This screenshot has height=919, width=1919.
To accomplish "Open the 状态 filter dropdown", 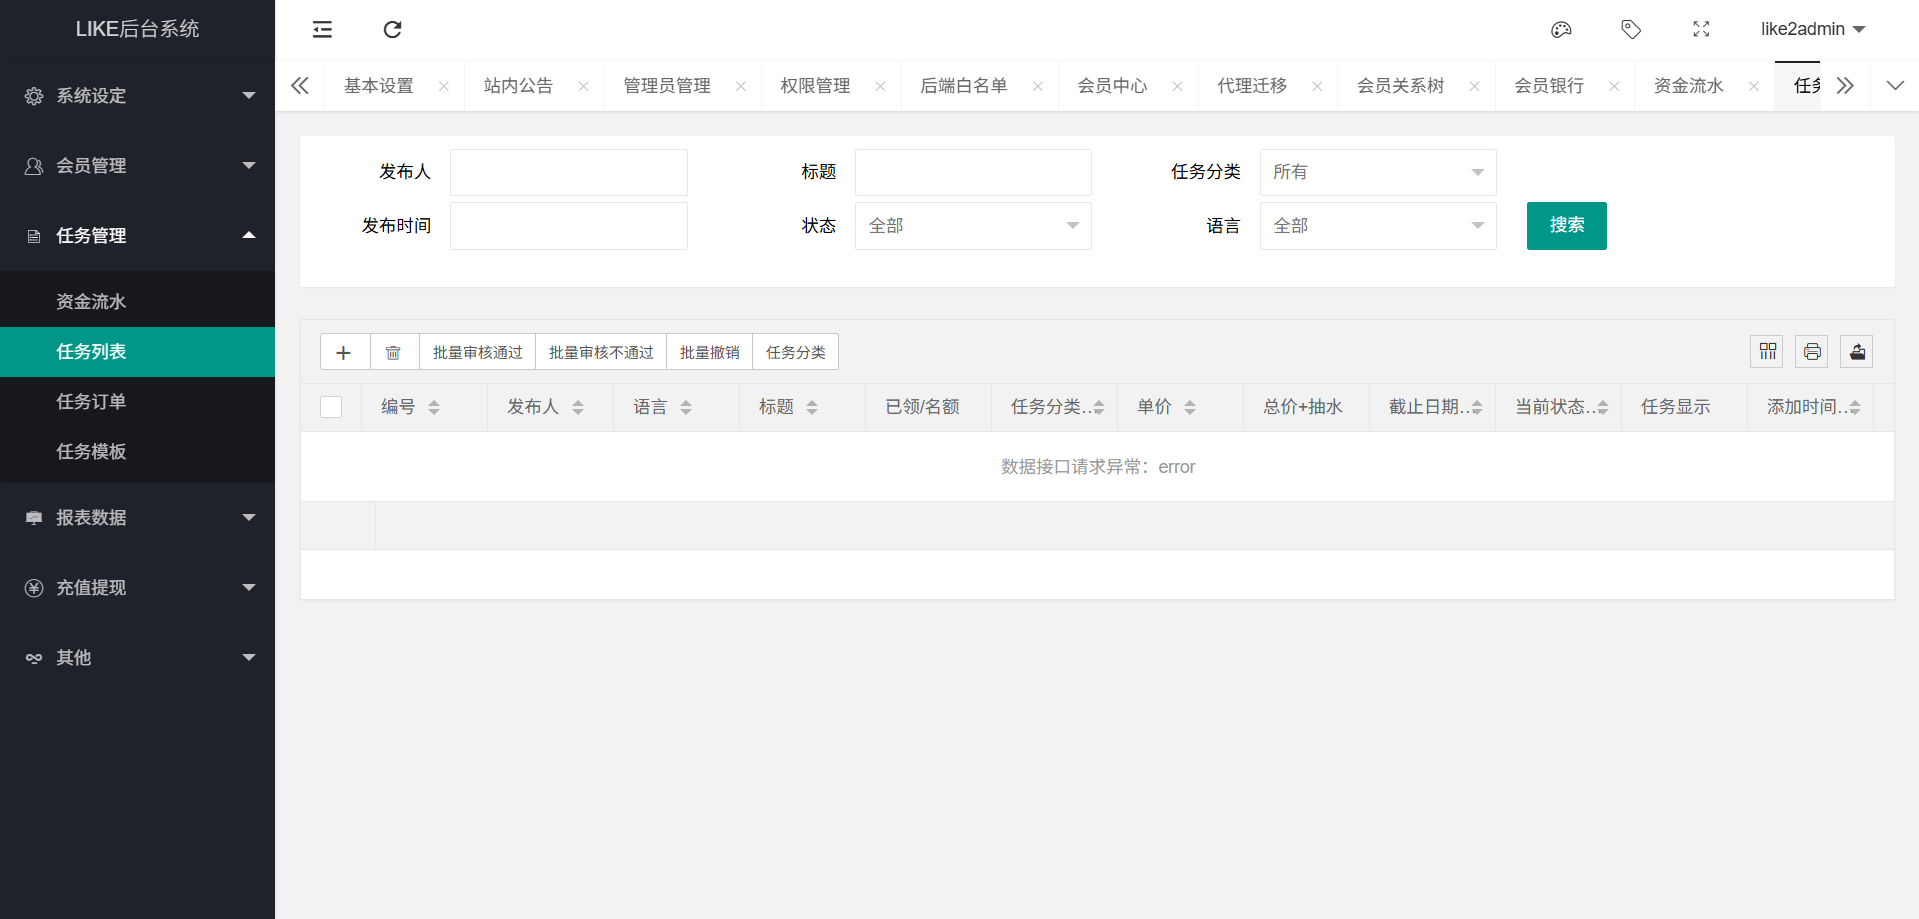I will [973, 226].
